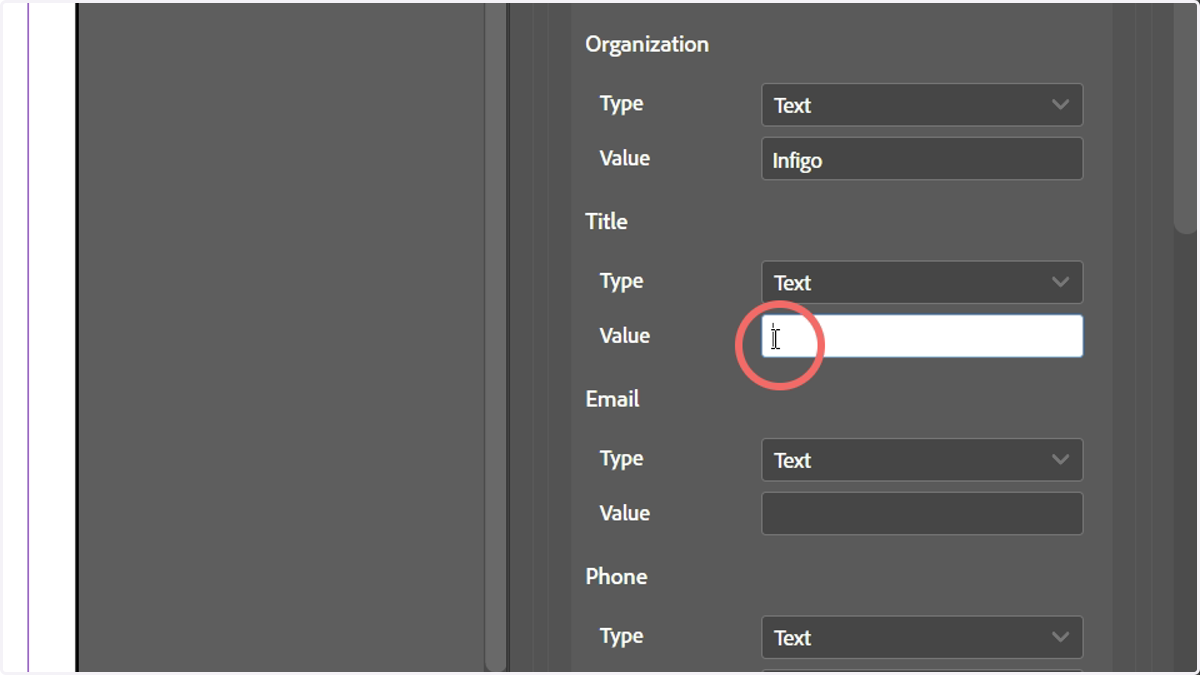The image size is (1200, 675).
Task: Click the Value label under Title
Action: point(625,335)
